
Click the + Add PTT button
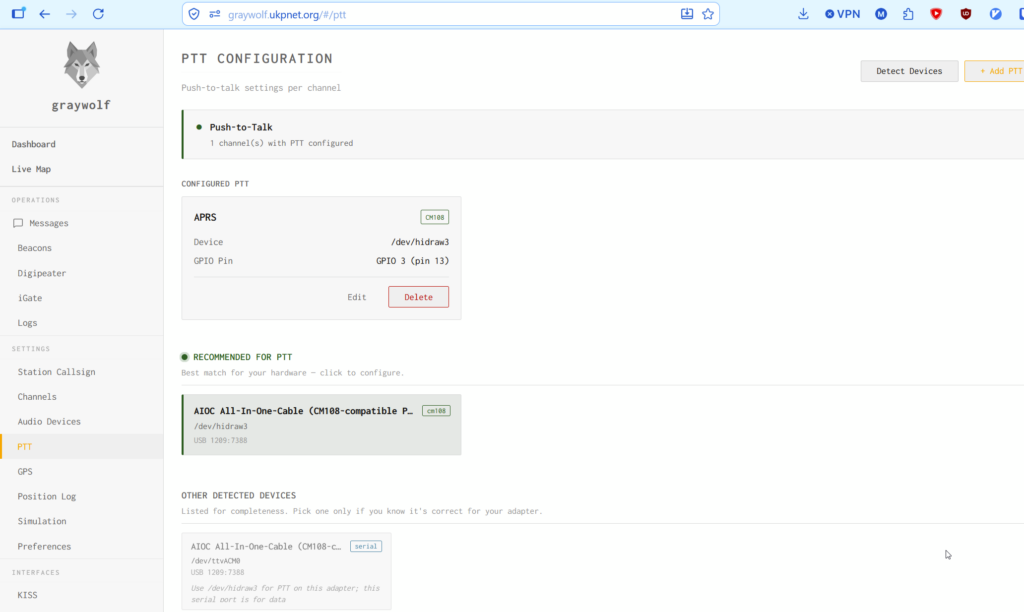[995, 71]
